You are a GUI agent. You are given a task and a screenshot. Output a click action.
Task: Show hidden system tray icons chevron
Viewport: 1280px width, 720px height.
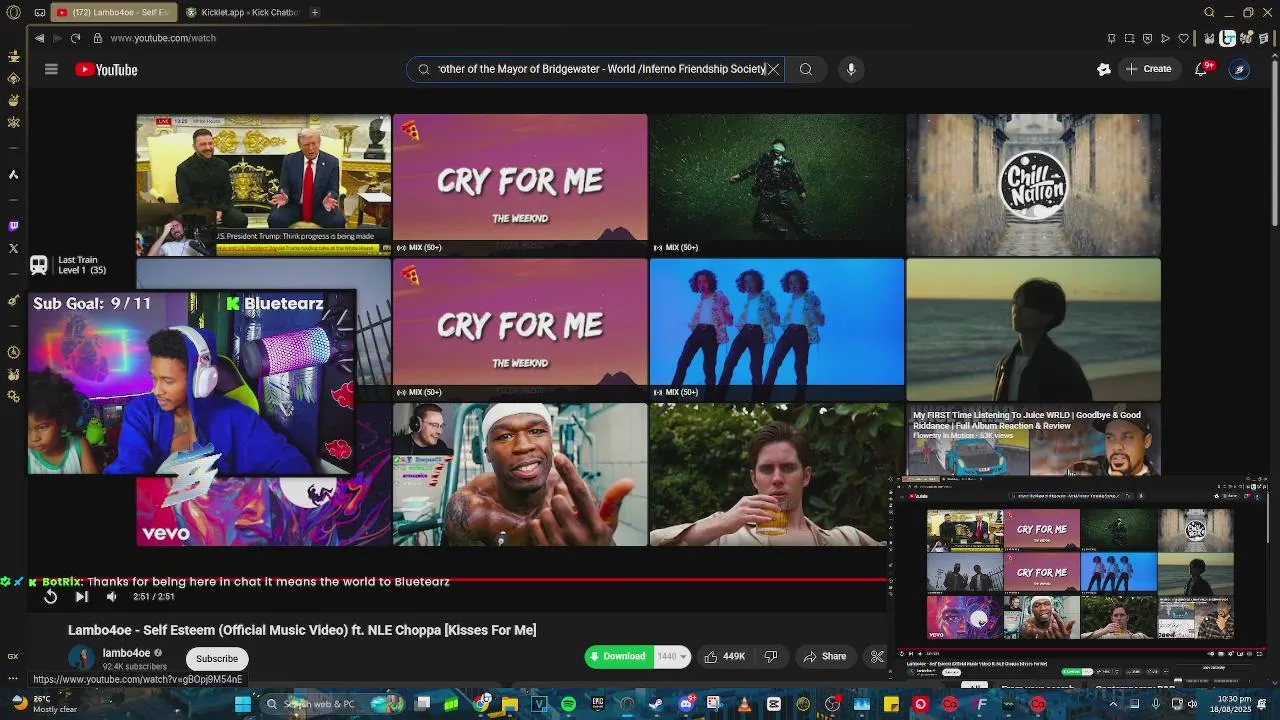click(1113, 704)
